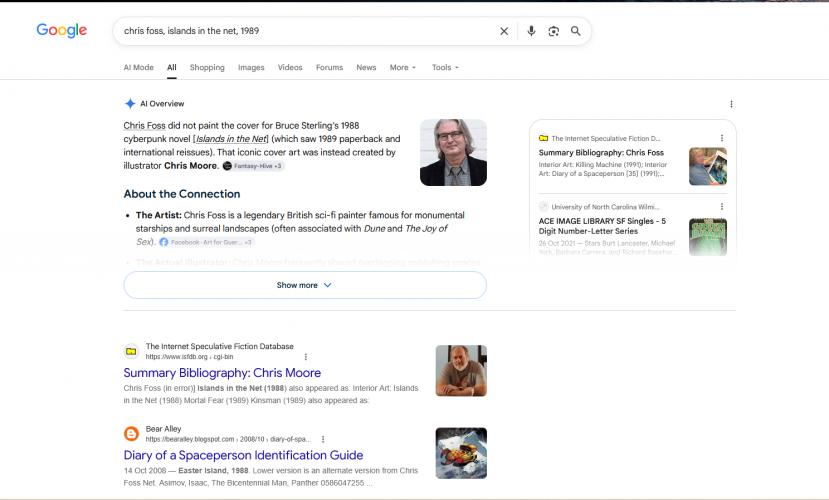The height and width of the screenshot is (500, 829).
Task: Click "University of North Carolina Wilmi..." source label
Action: pos(605,207)
